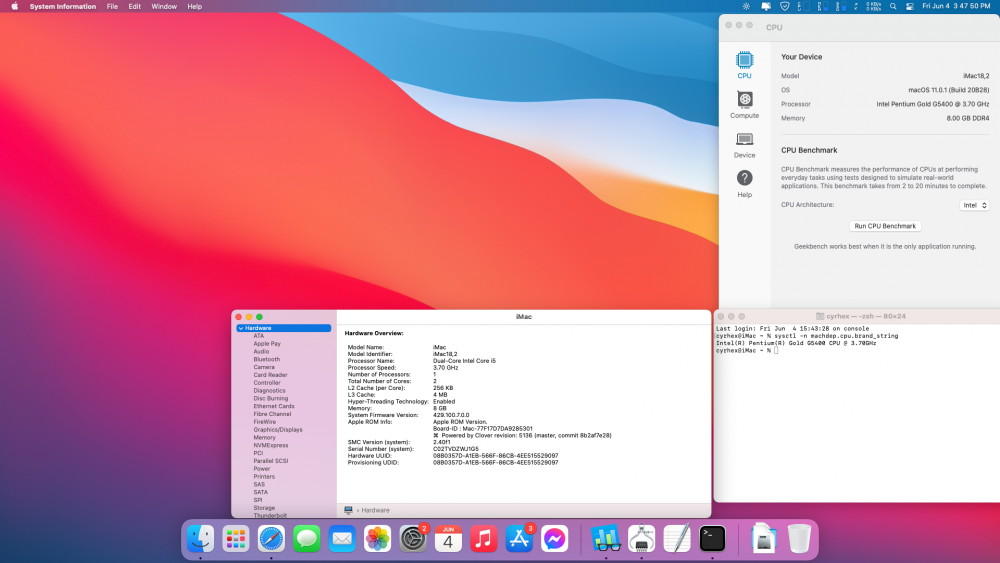Select Parallel SCSI in the sidebar
Screen dimensions: 1000x563
pos(270,461)
